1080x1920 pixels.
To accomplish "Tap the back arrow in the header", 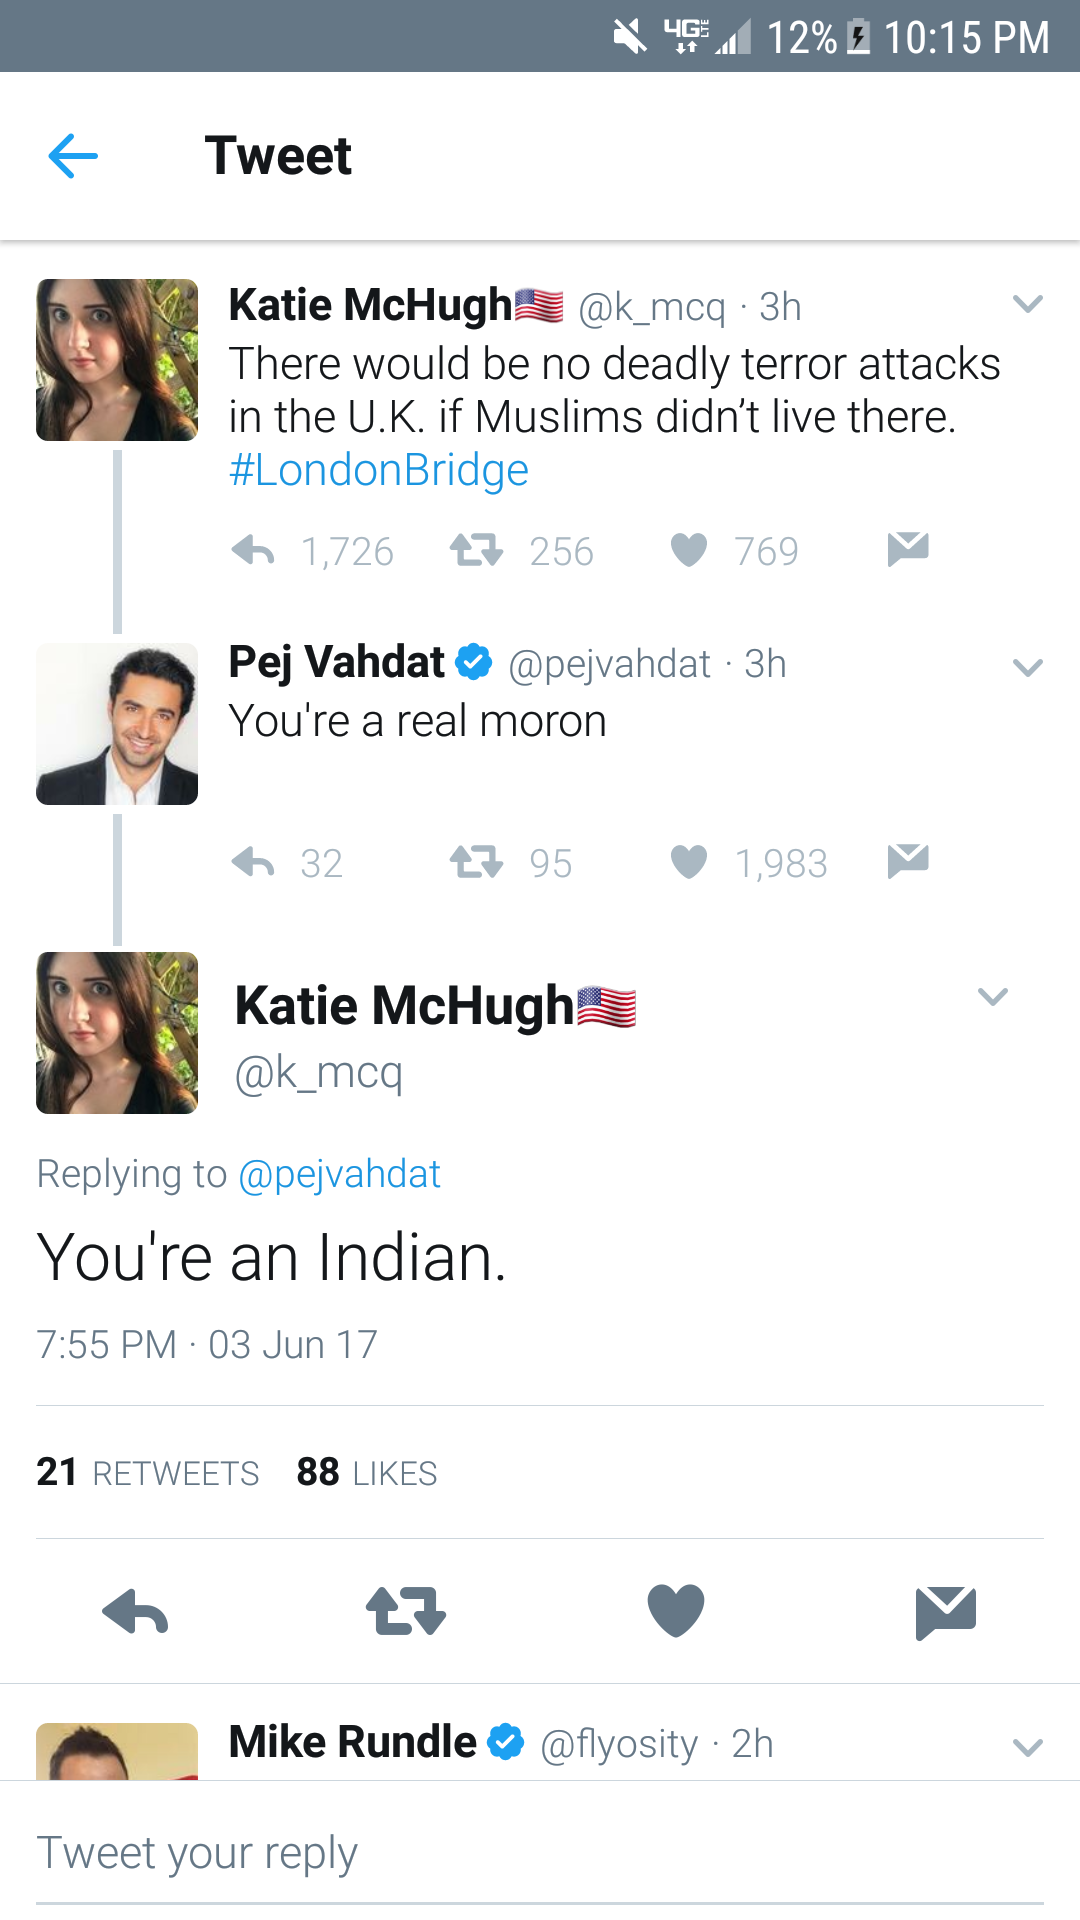I will click(73, 156).
